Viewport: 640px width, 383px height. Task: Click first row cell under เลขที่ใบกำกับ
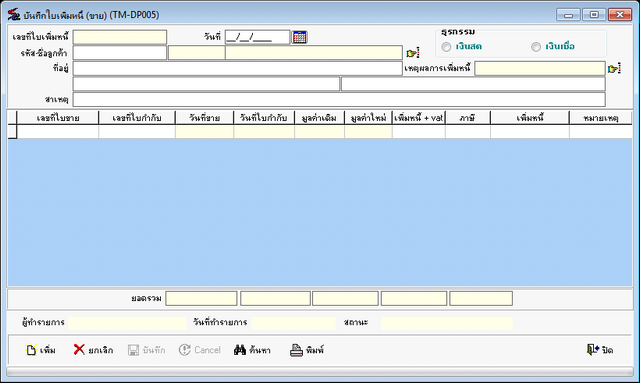point(137,131)
